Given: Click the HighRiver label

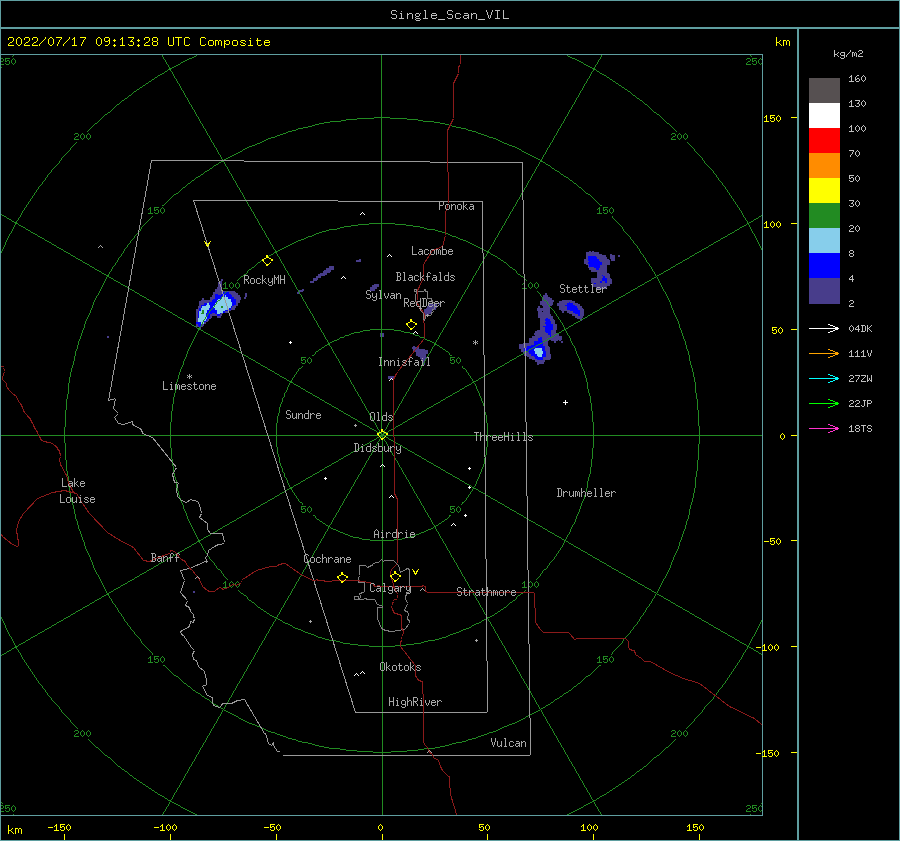Looking at the screenshot, I should click(415, 702).
